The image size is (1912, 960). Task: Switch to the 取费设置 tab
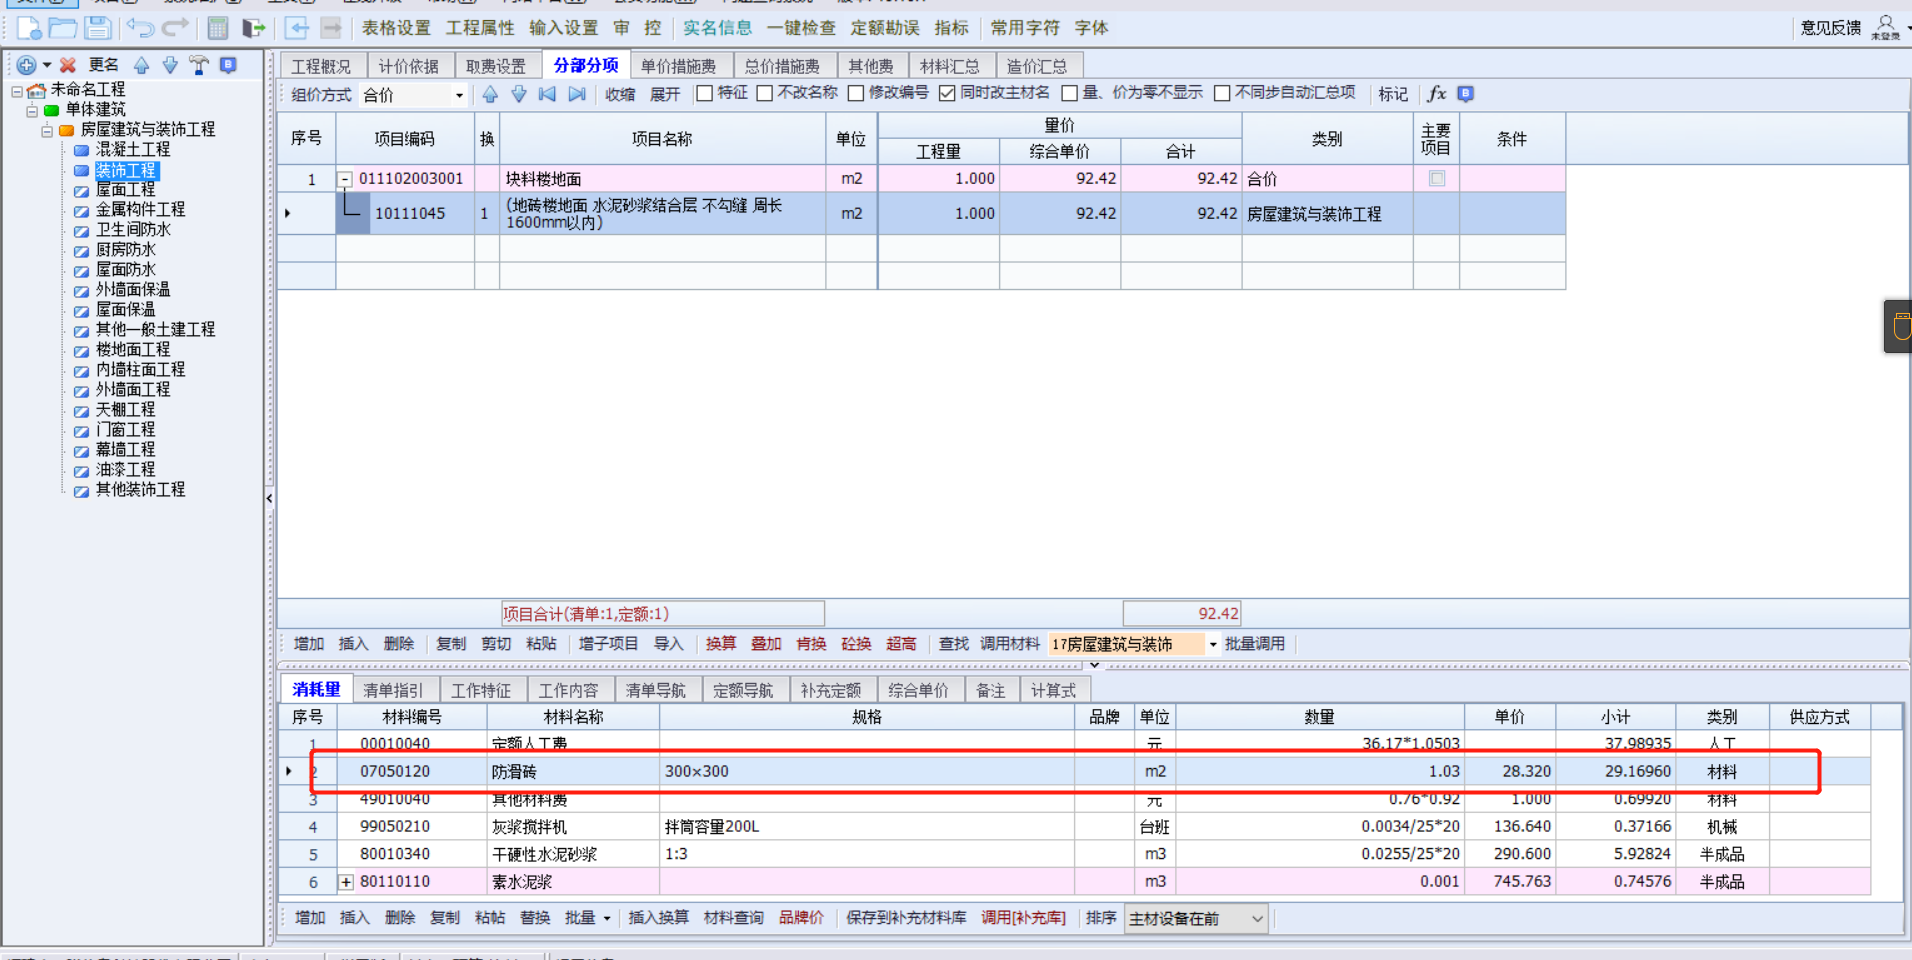click(x=496, y=66)
